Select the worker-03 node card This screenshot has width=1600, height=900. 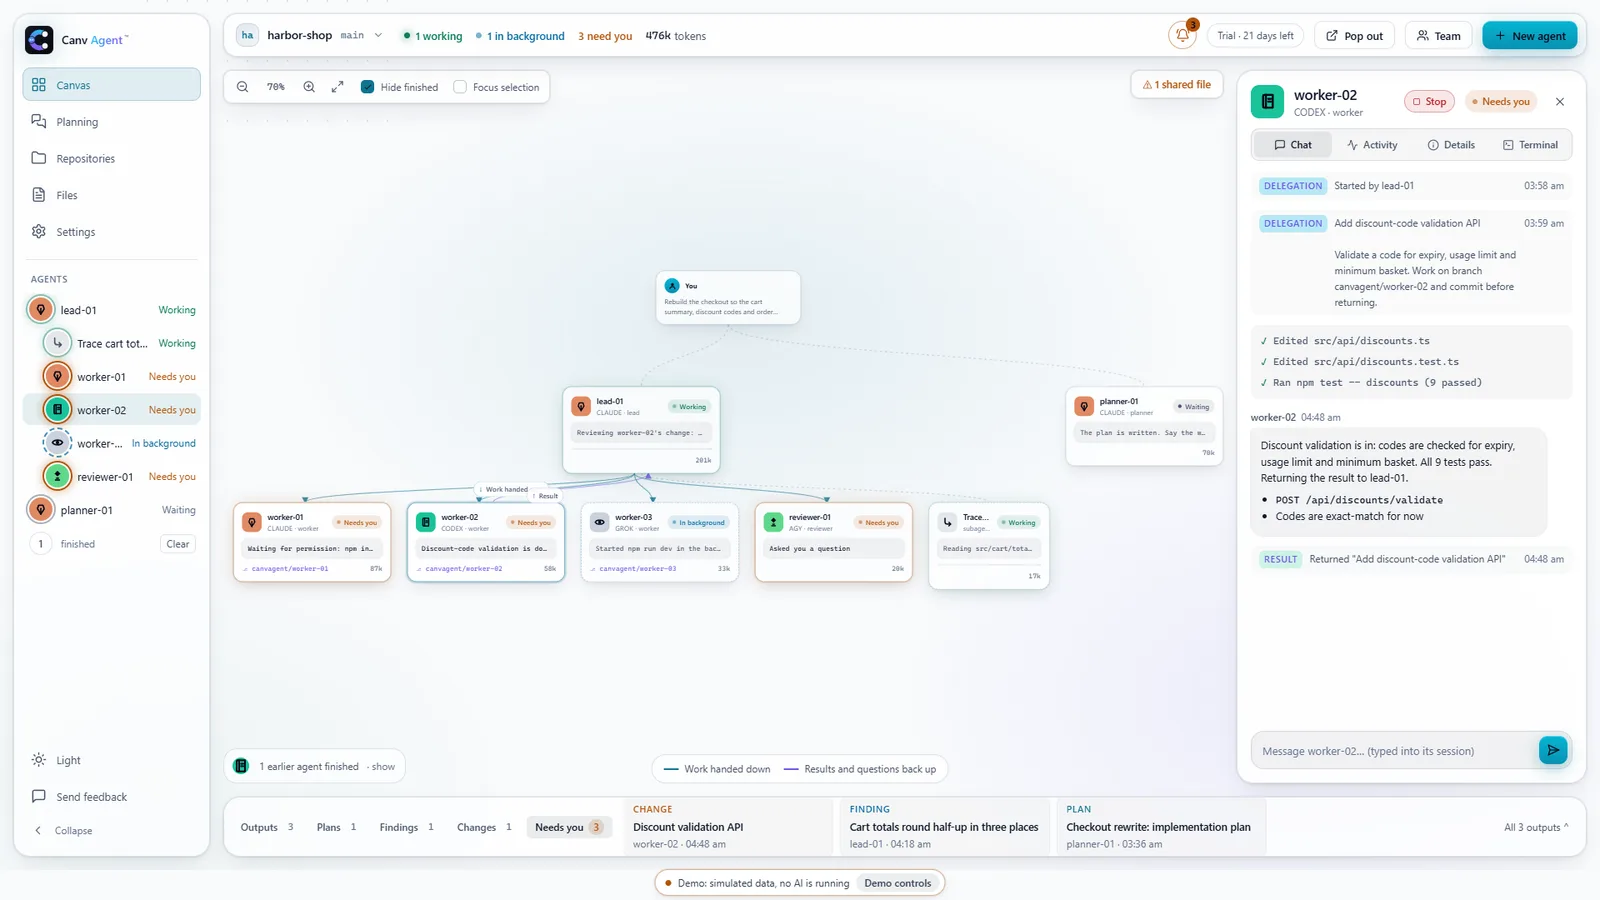[x=660, y=543]
